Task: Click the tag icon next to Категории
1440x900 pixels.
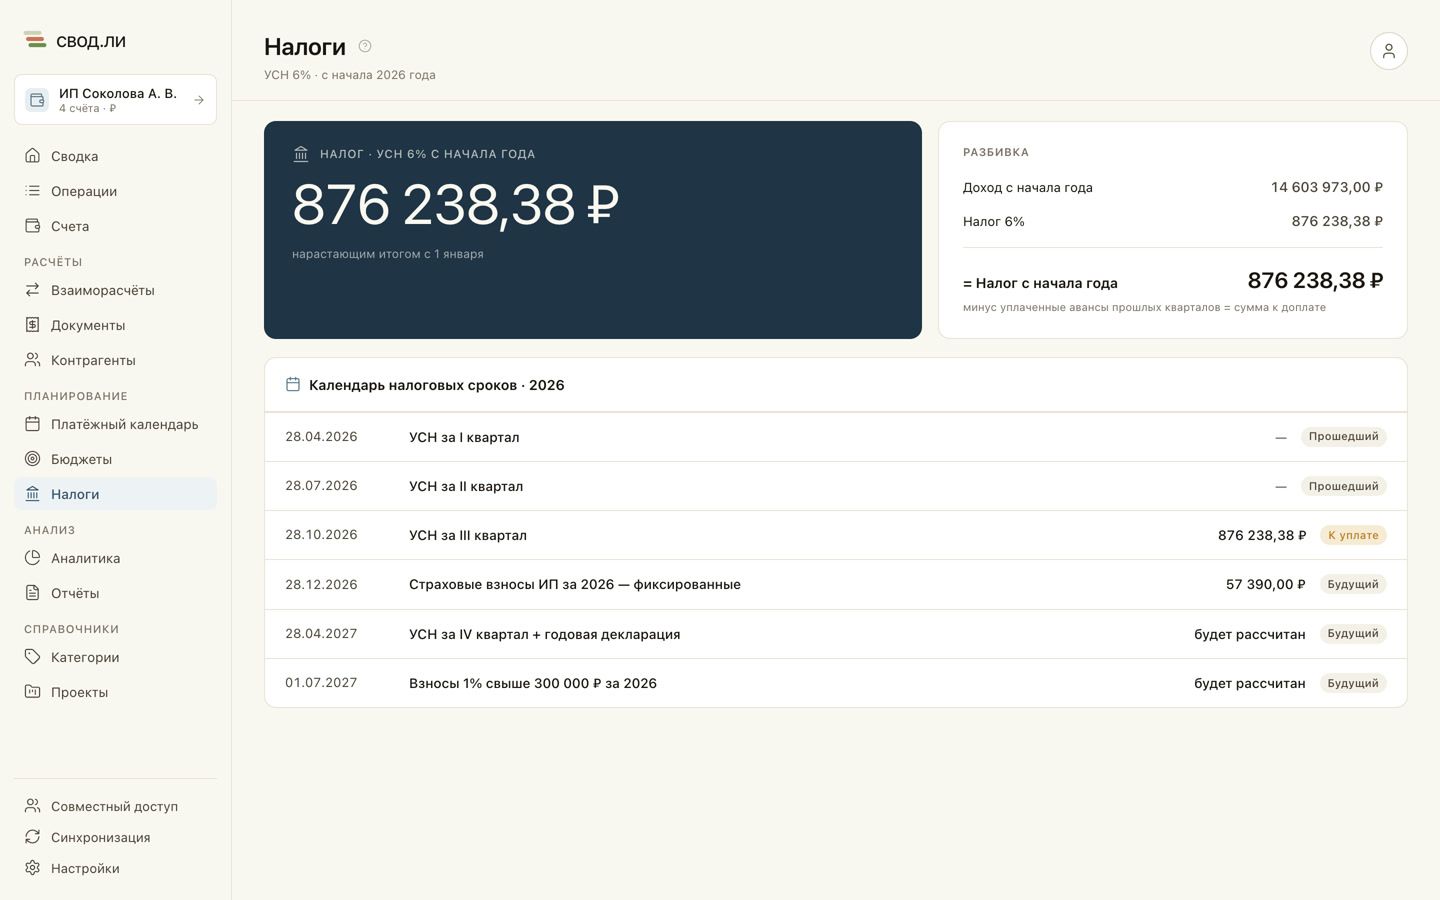Action: click(x=33, y=657)
